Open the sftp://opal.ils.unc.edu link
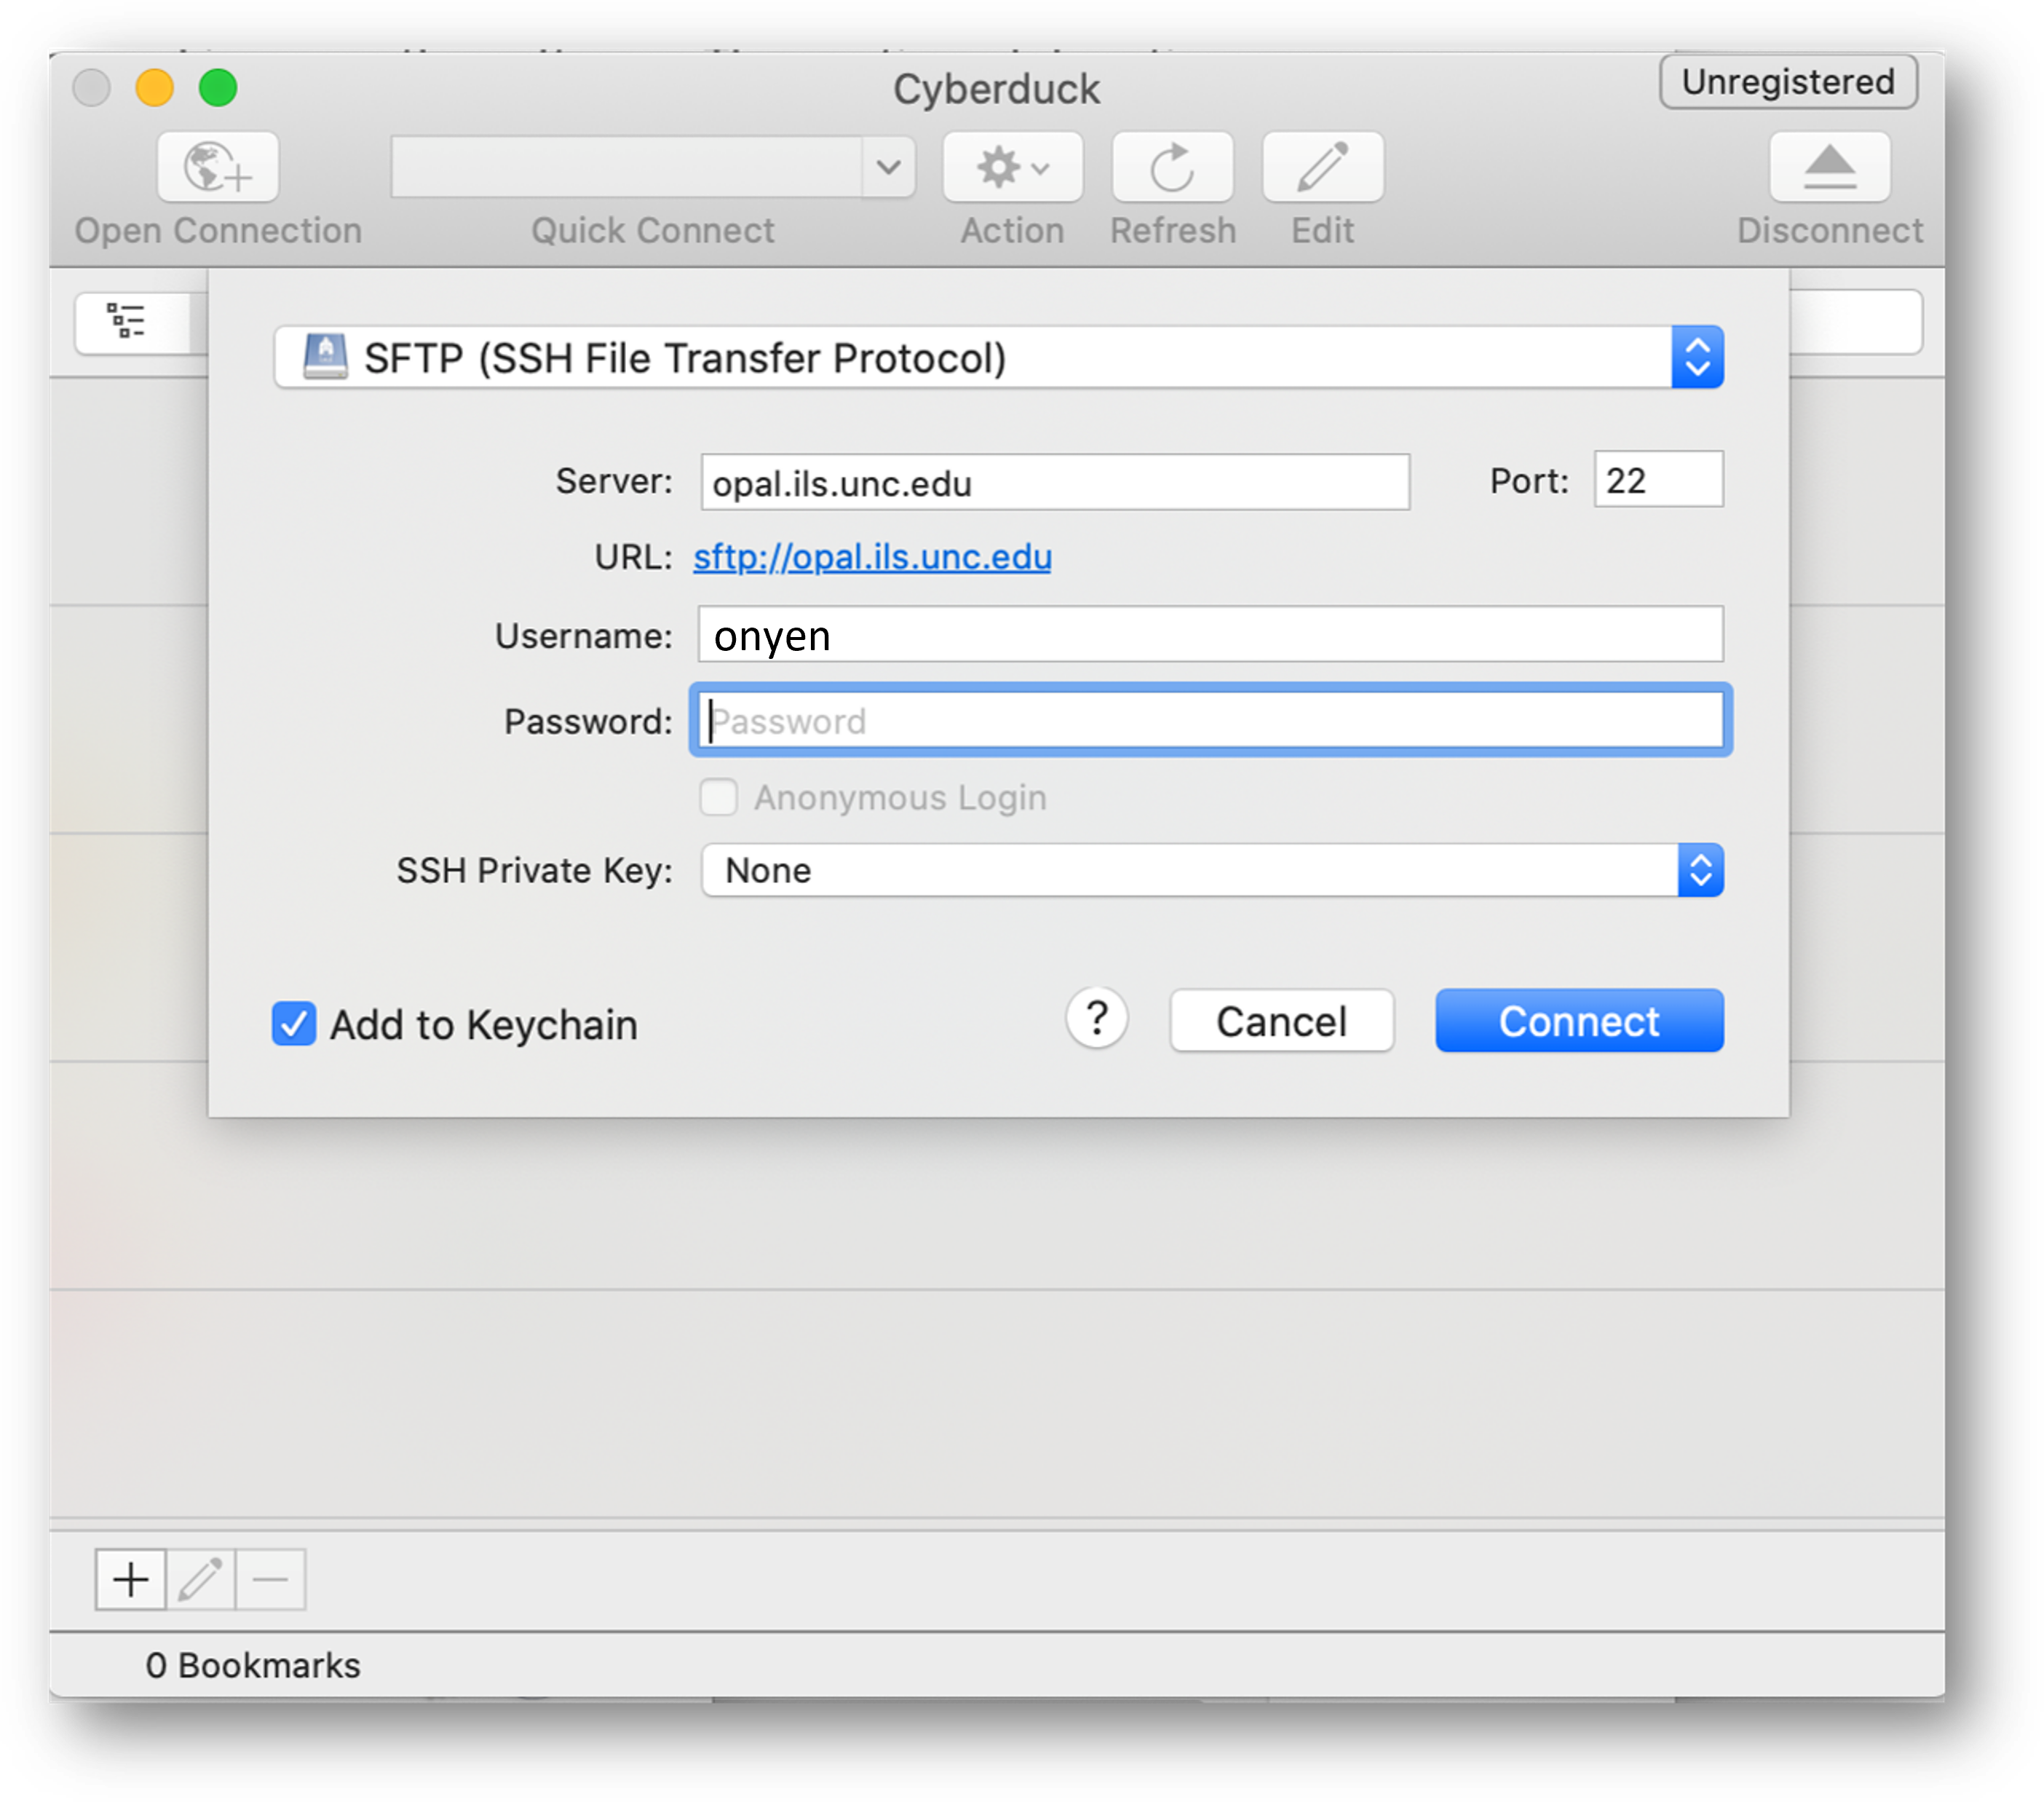The height and width of the screenshot is (1802, 2044). coord(872,557)
